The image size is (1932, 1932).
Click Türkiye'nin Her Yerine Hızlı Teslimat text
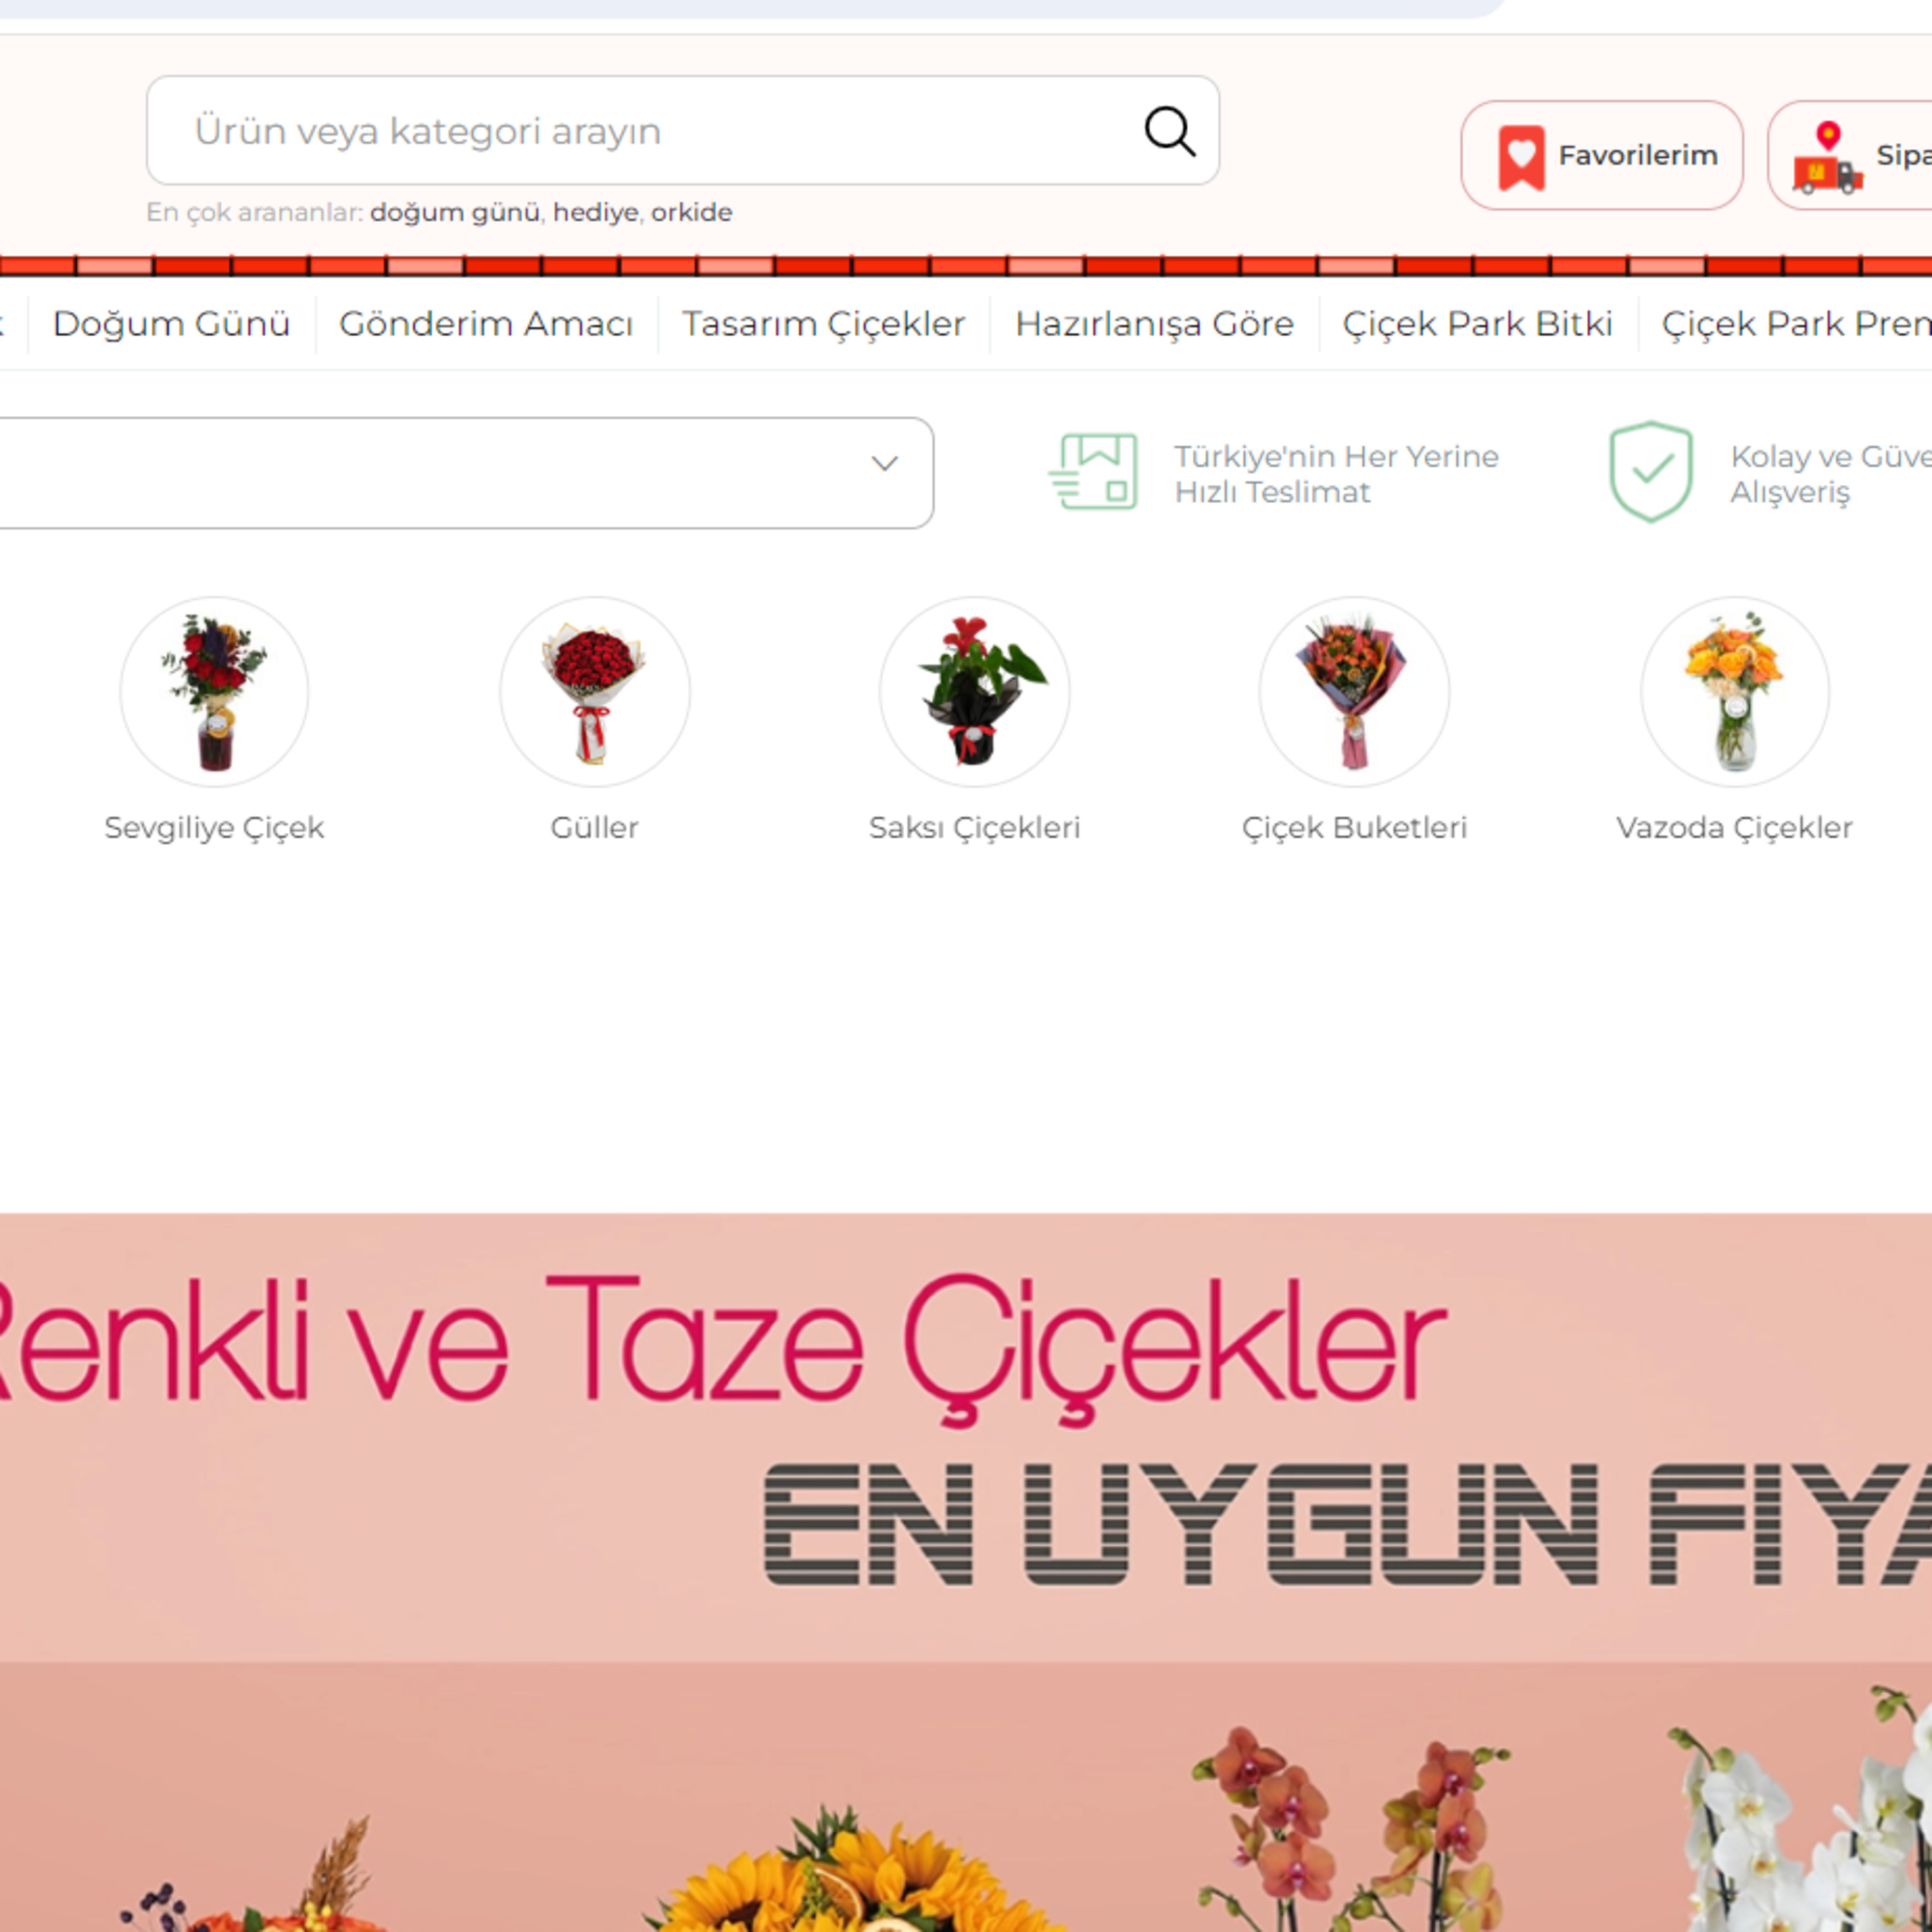click(x=1336, y=474)
